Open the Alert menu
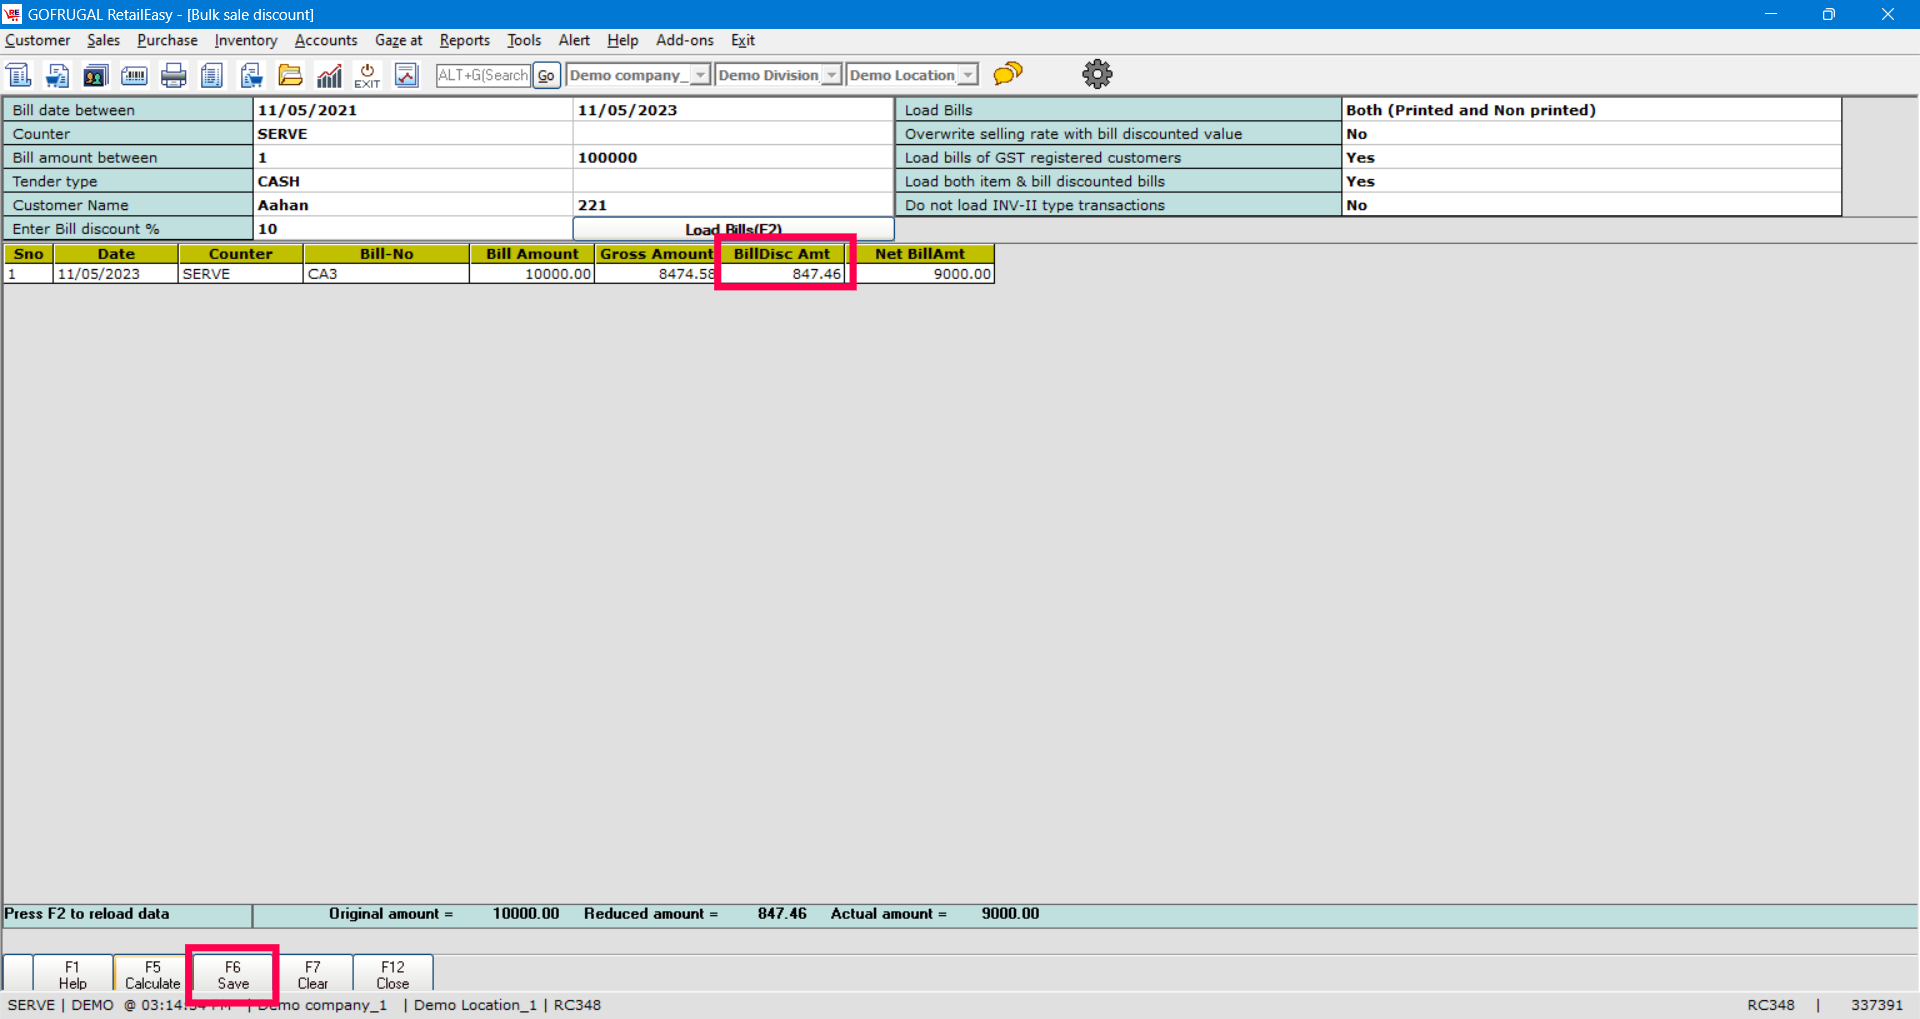The image size is (1920, 1019). coord(574,40)
